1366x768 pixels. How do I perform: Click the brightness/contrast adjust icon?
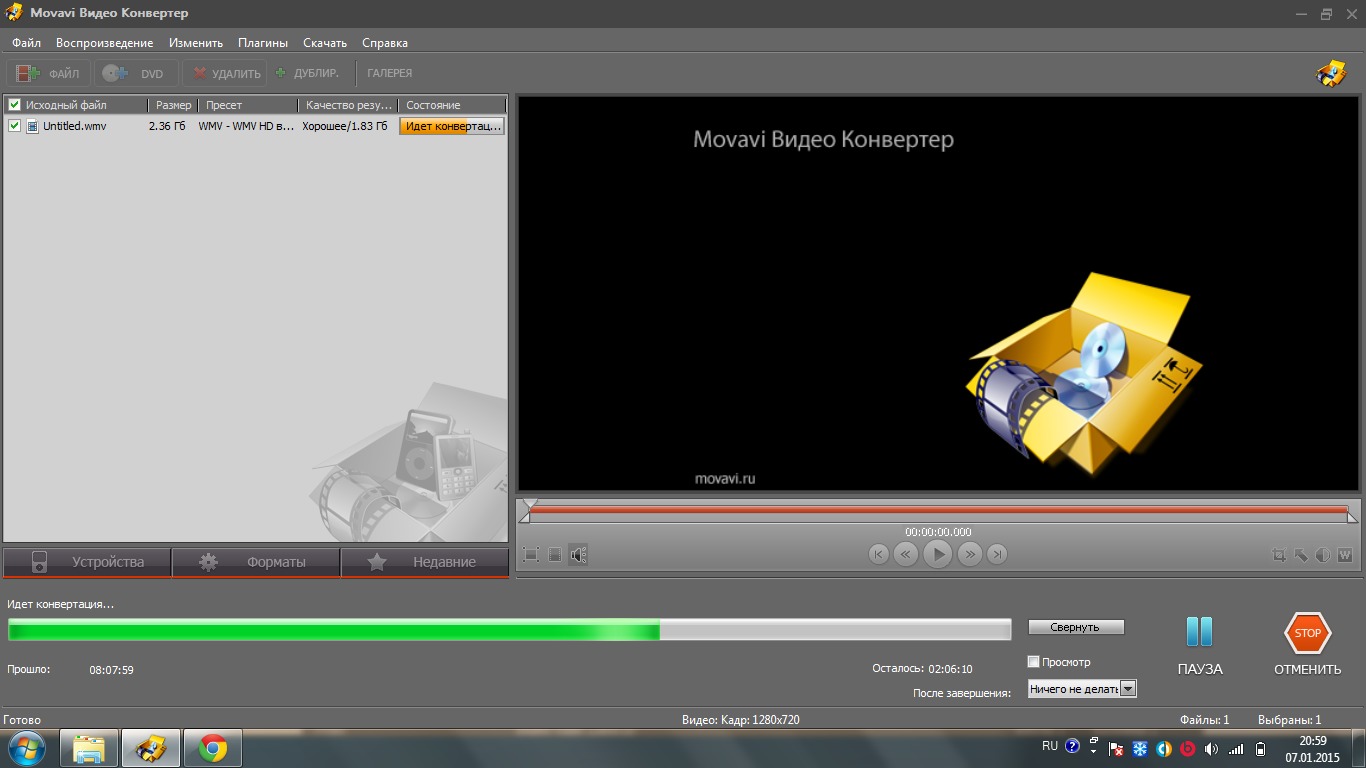pos(1323,555)
